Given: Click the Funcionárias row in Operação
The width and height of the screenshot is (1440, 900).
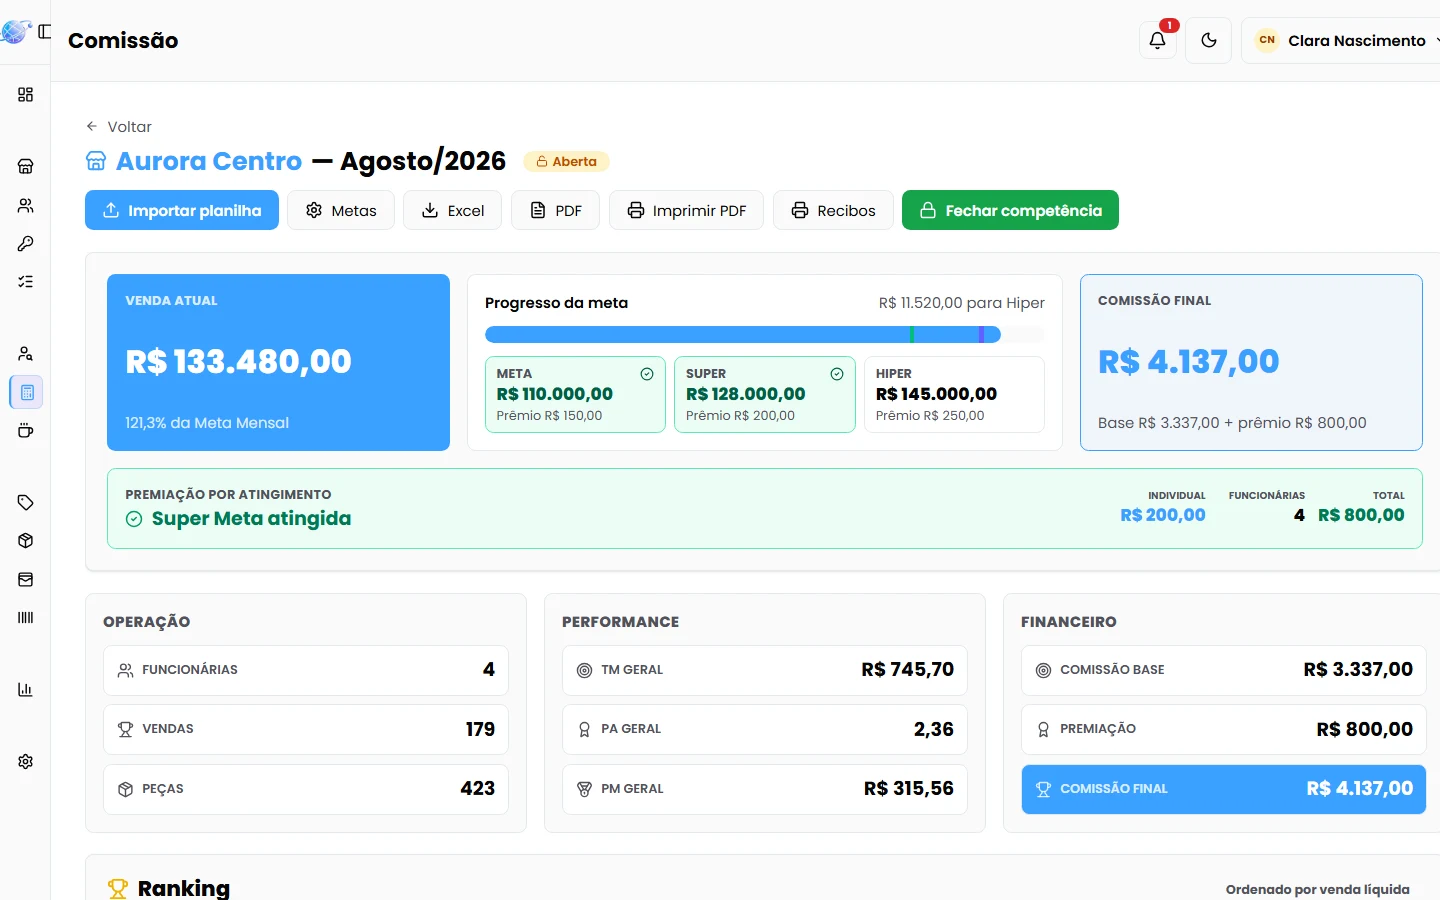Looking at the screenshot, I should pos(306,670).
